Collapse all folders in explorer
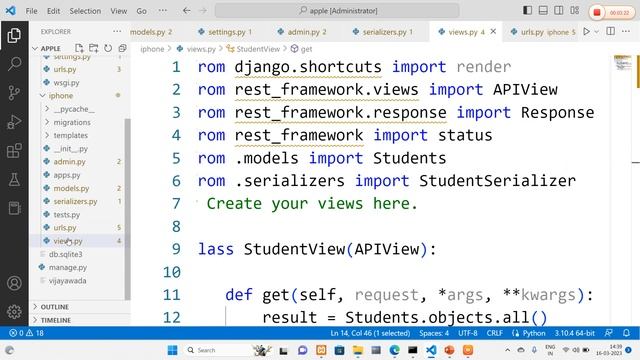 point(122,48)
